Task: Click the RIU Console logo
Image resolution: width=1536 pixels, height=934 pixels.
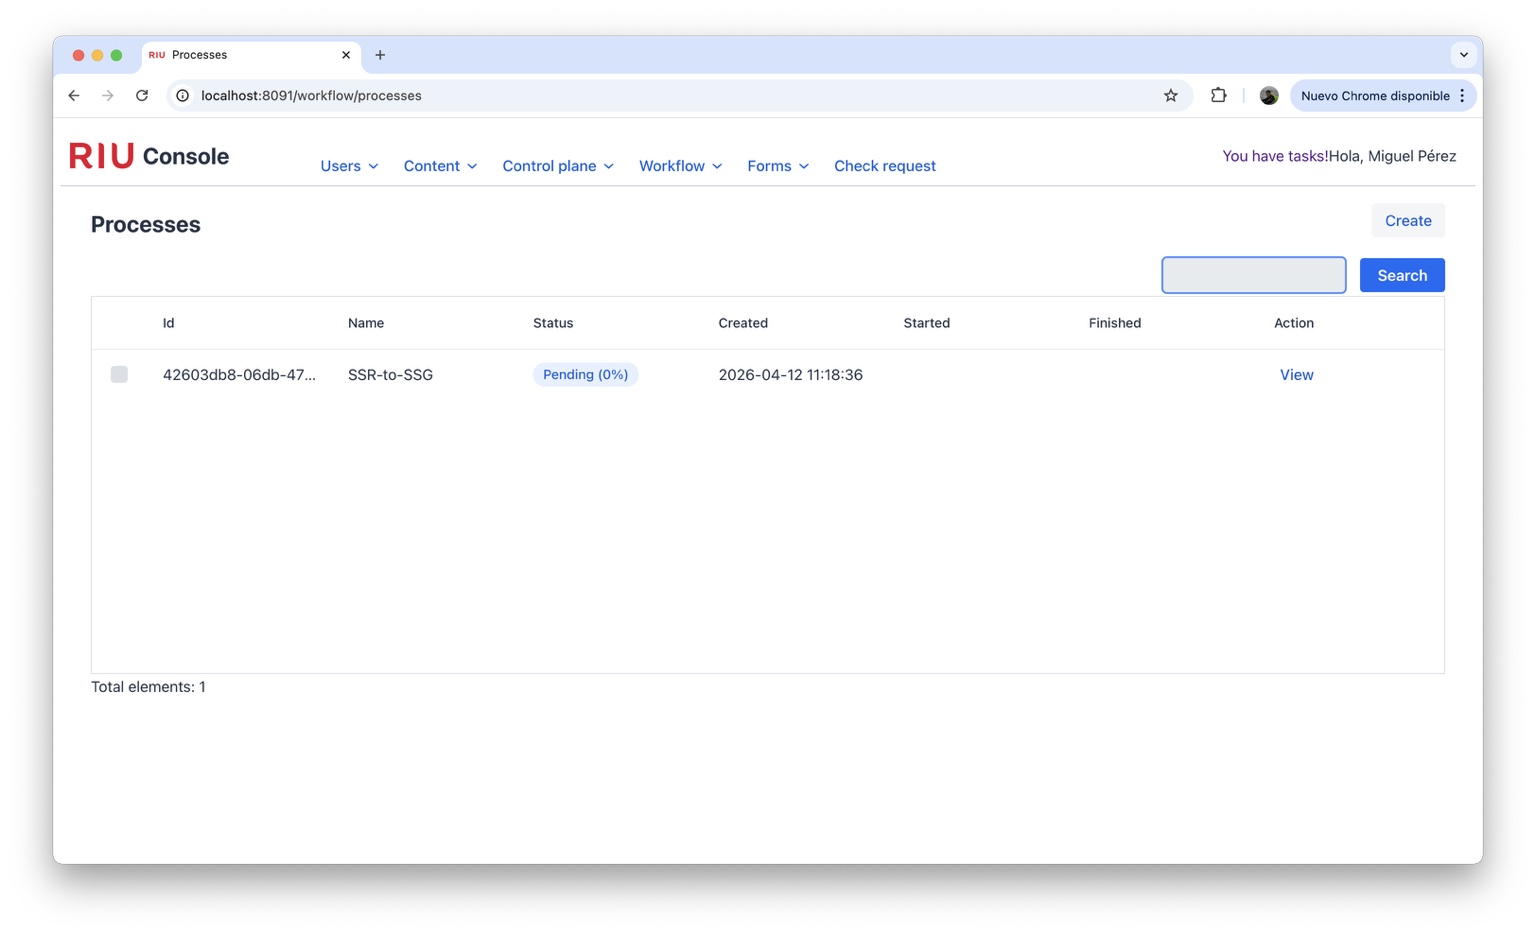Action: 149,156
